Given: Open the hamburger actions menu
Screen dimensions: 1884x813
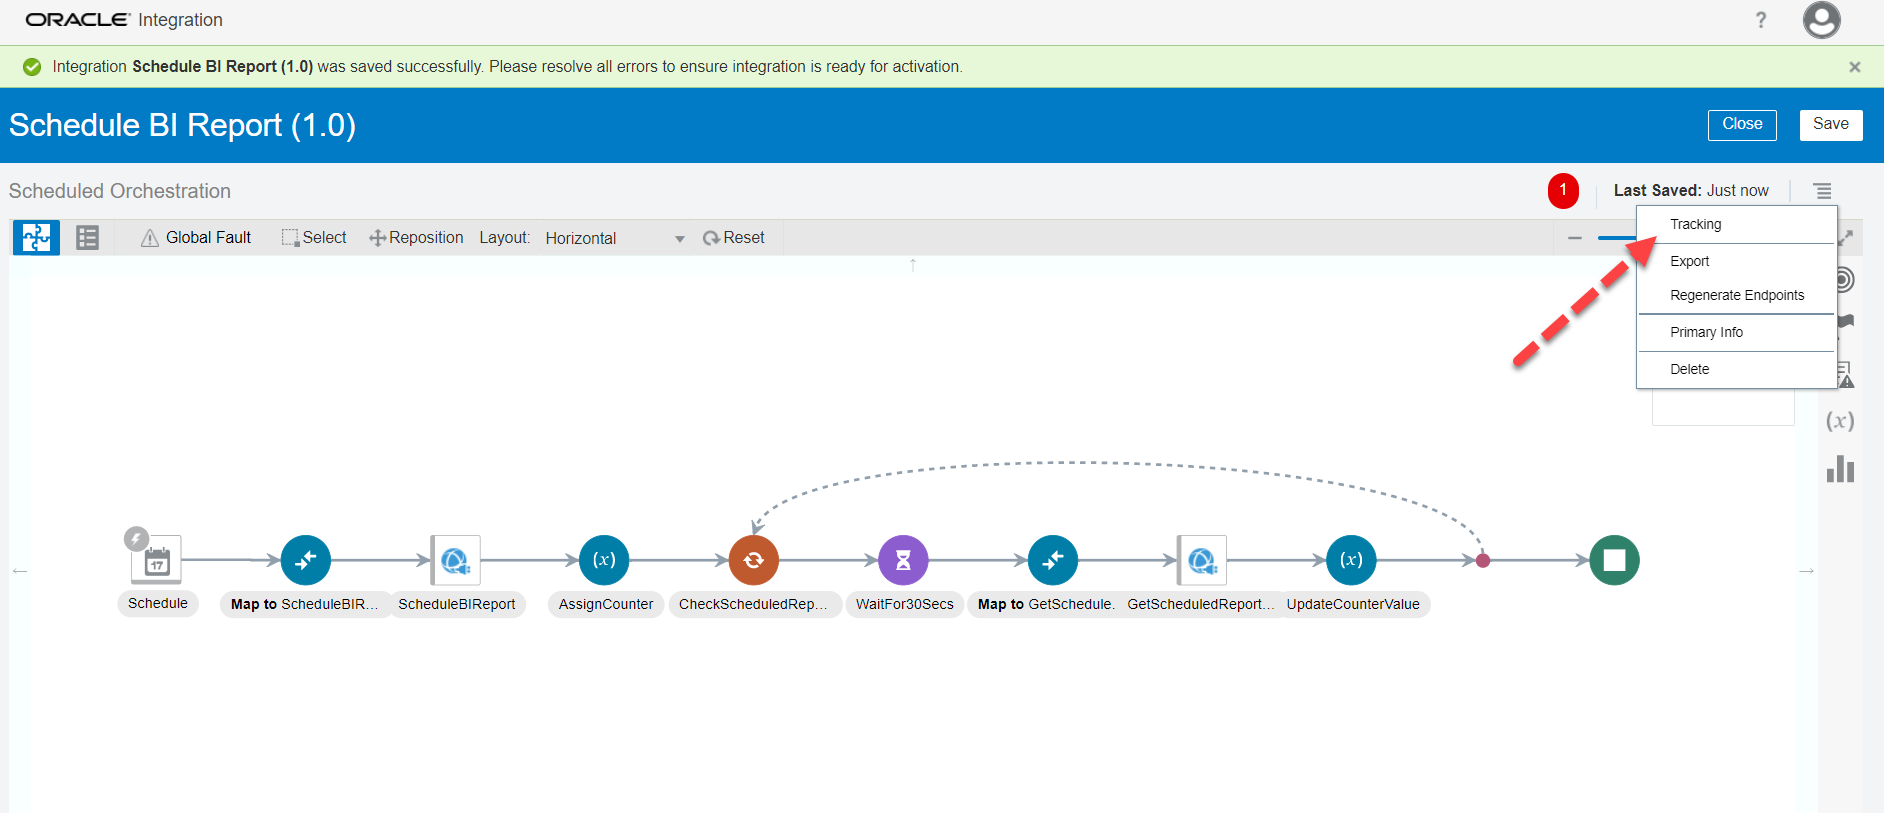Looking at the screenshot, I should 1822,191.
